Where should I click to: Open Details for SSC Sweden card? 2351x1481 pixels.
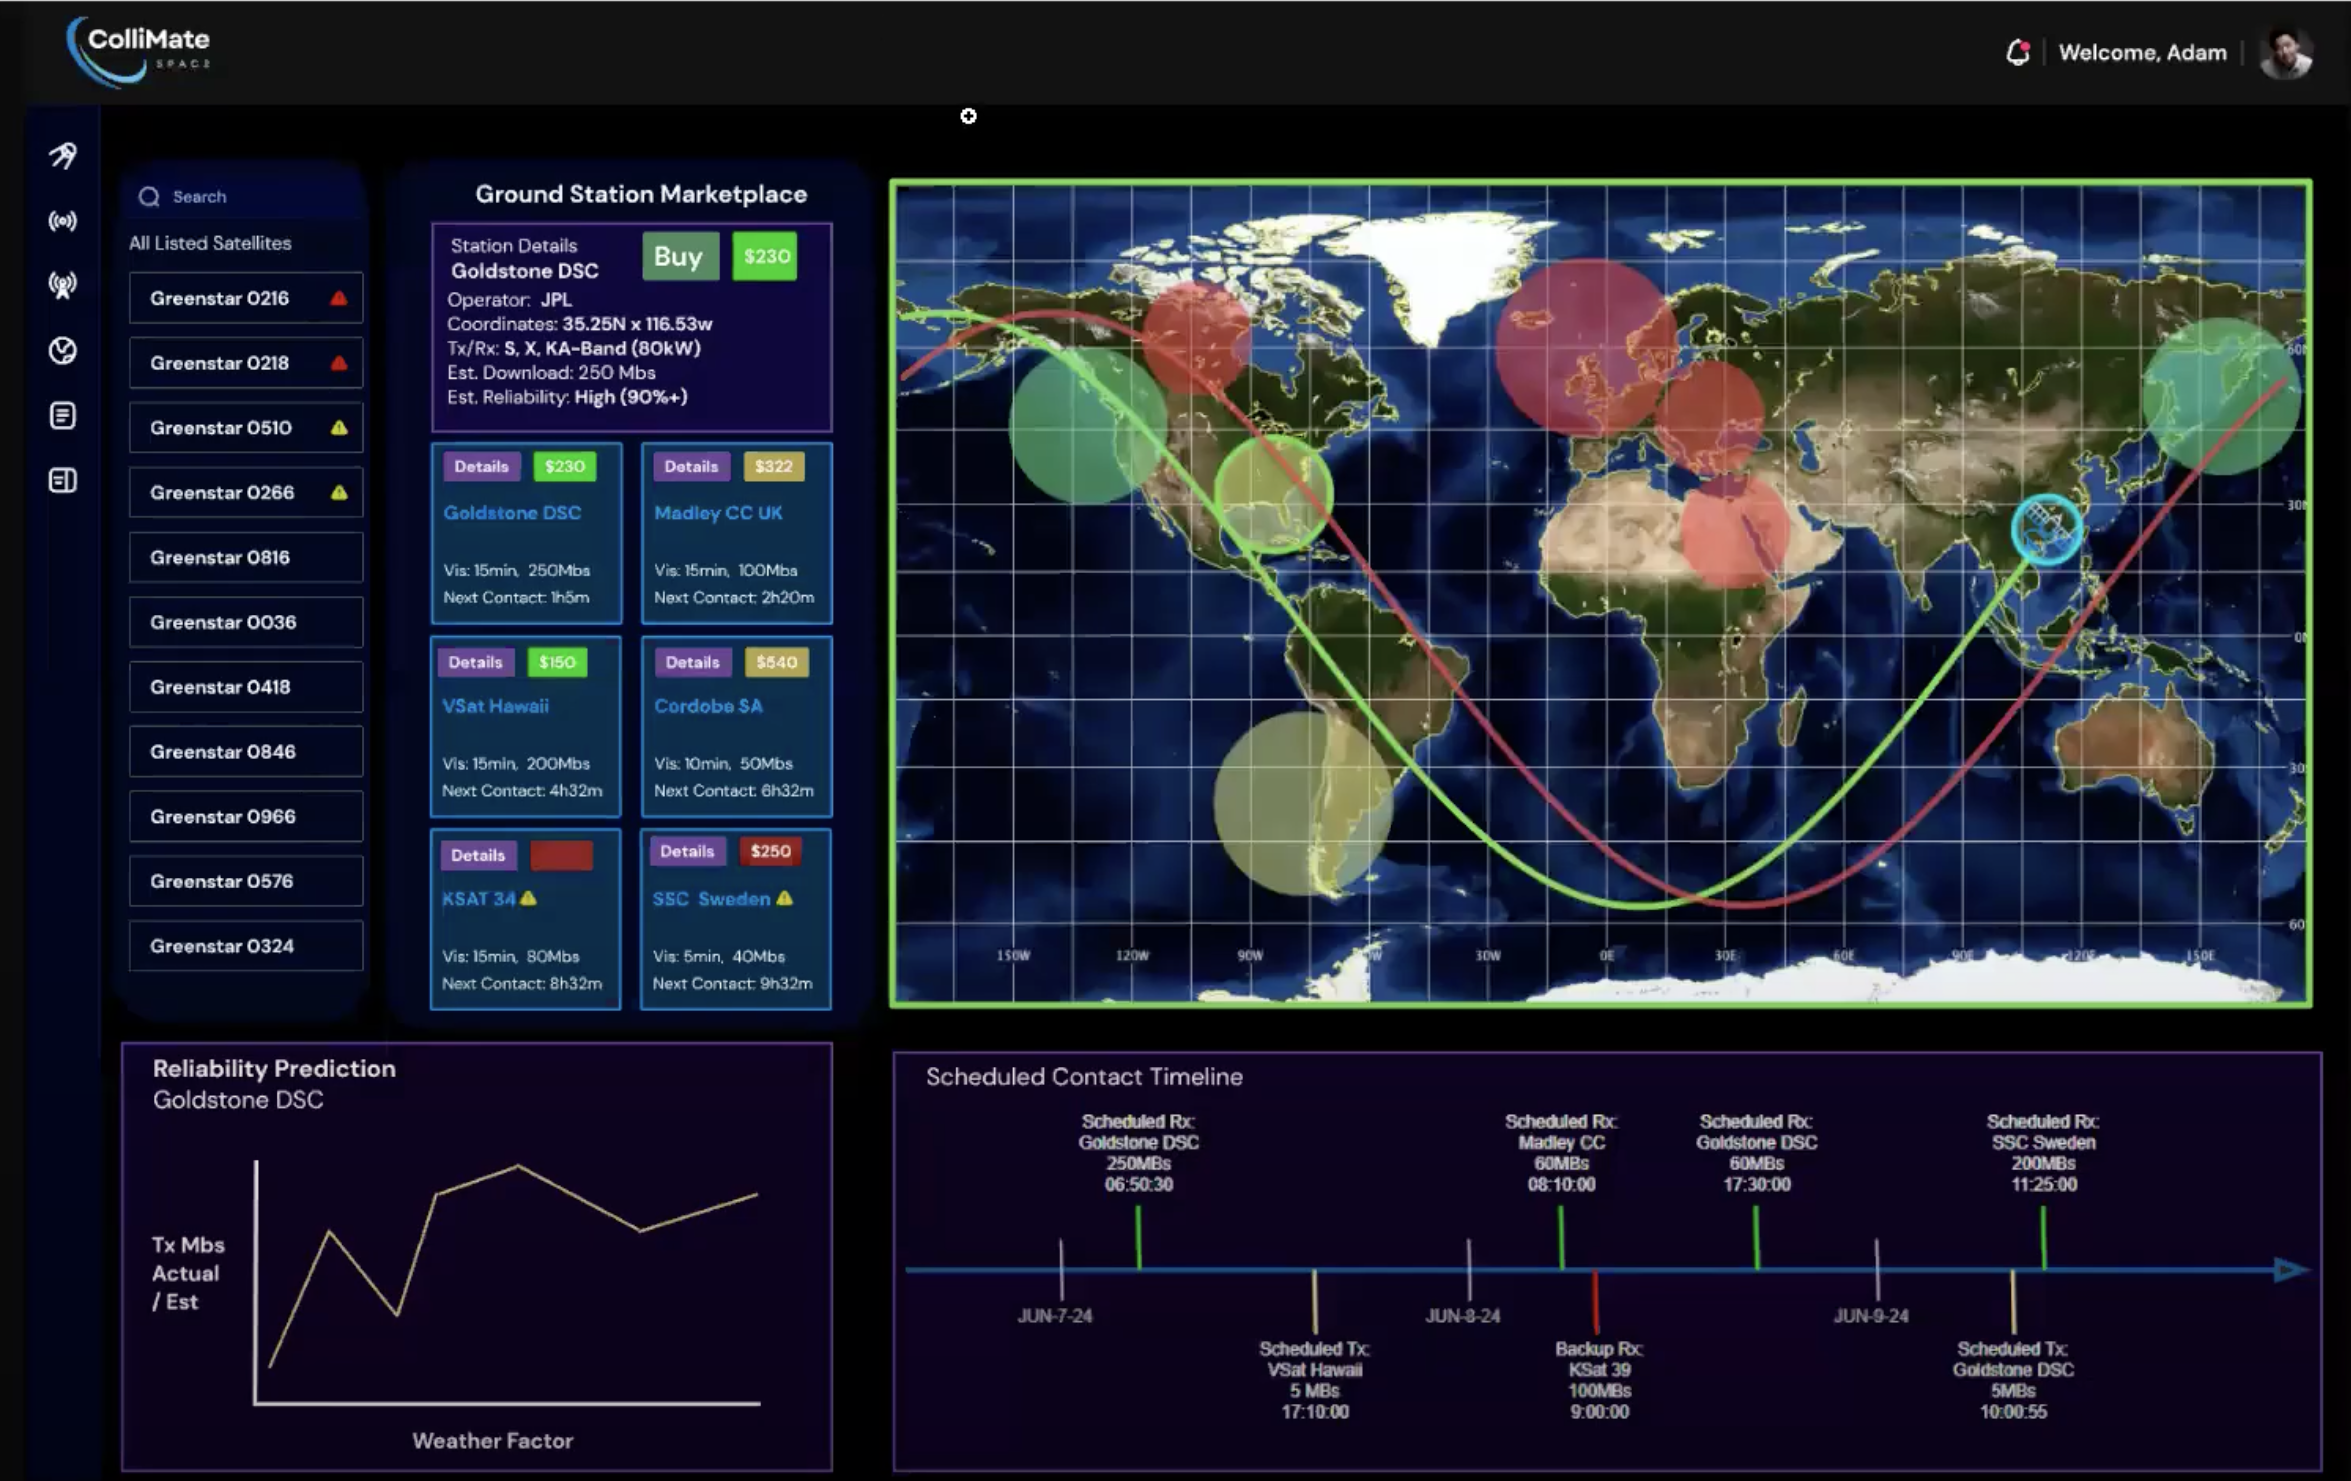click(687, 851)
